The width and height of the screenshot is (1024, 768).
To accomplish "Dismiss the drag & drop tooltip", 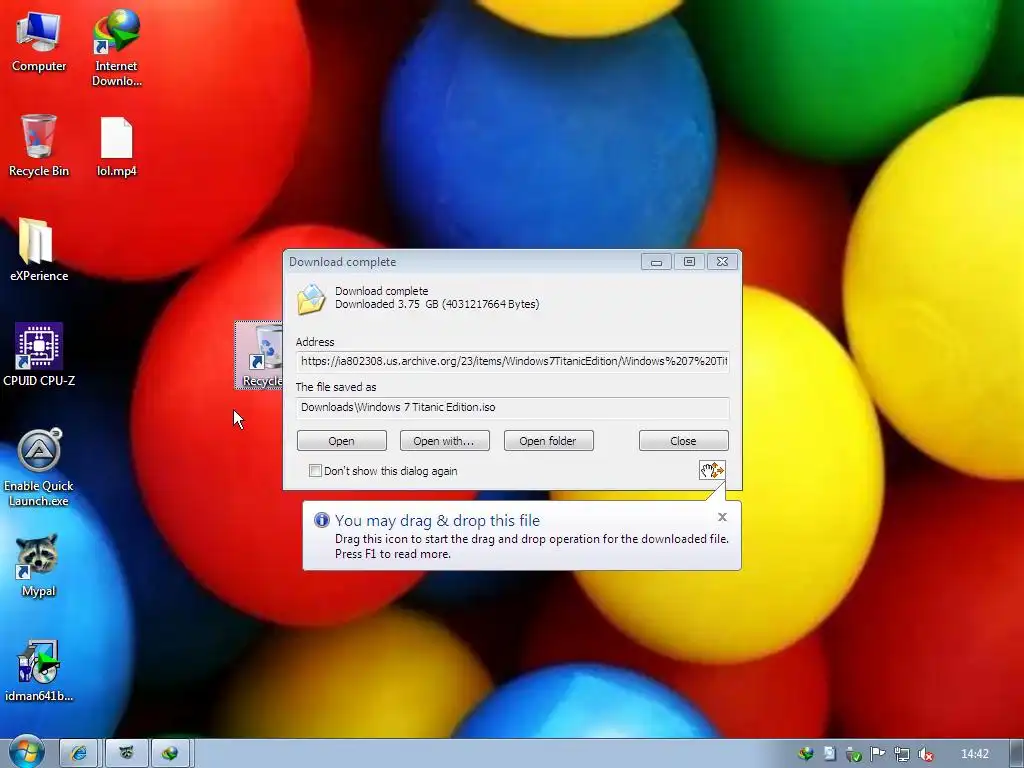I will 722,517.
